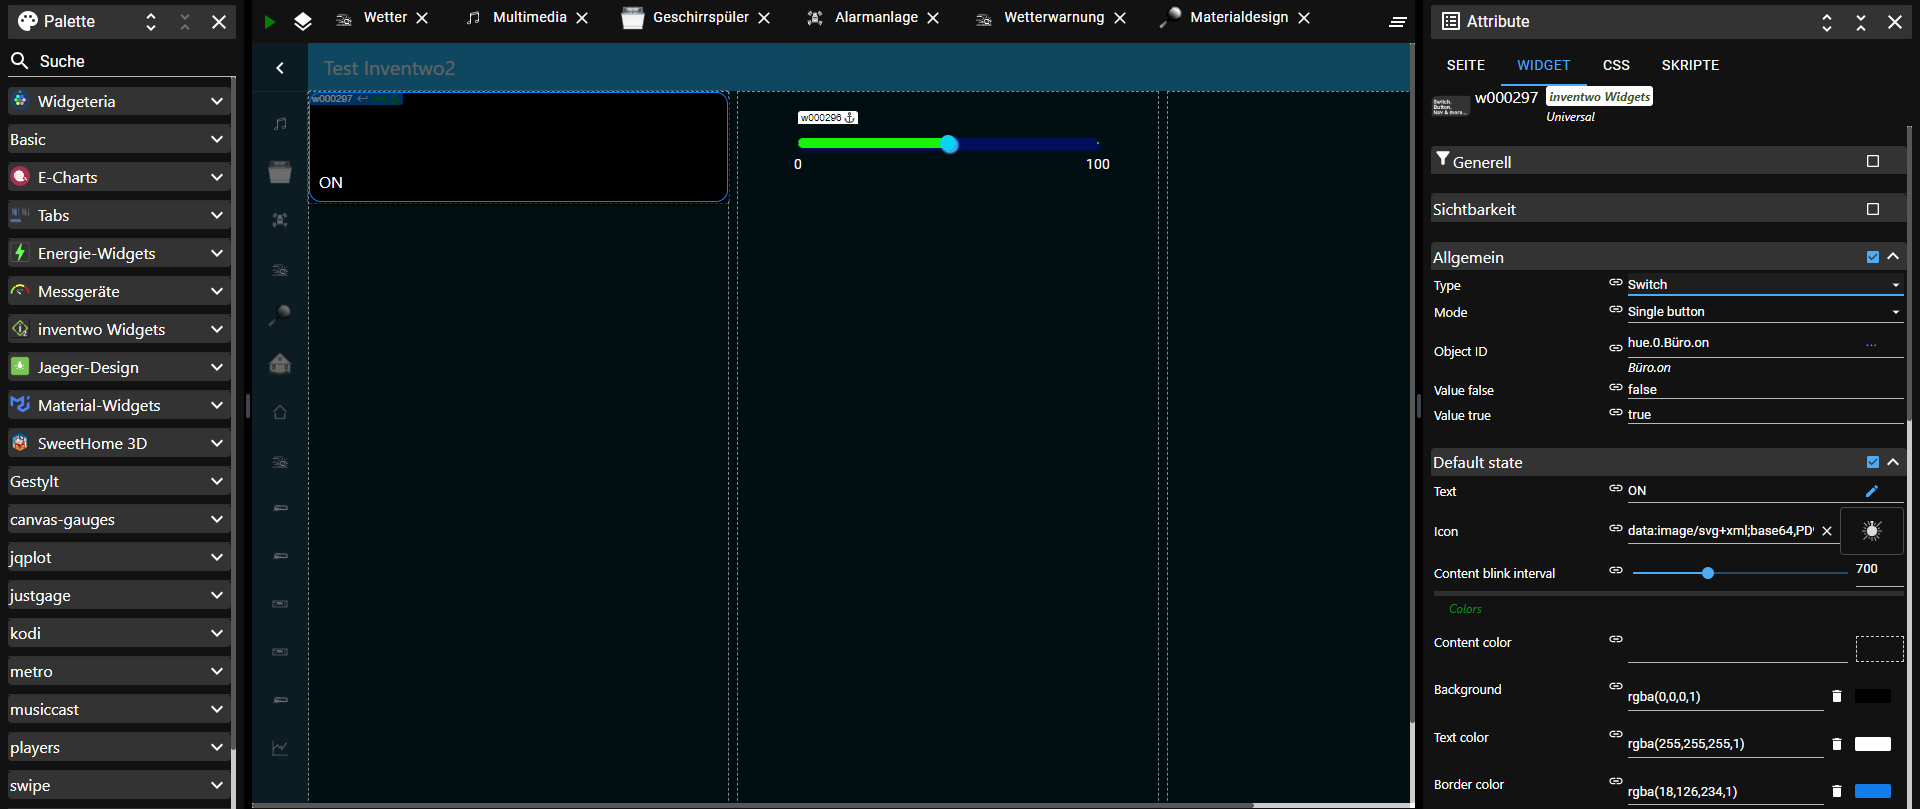Collapse the Allgemein section chevron
This screenshot has width=1920, height=809.
pyautogui.click(x=1893, y=257)
